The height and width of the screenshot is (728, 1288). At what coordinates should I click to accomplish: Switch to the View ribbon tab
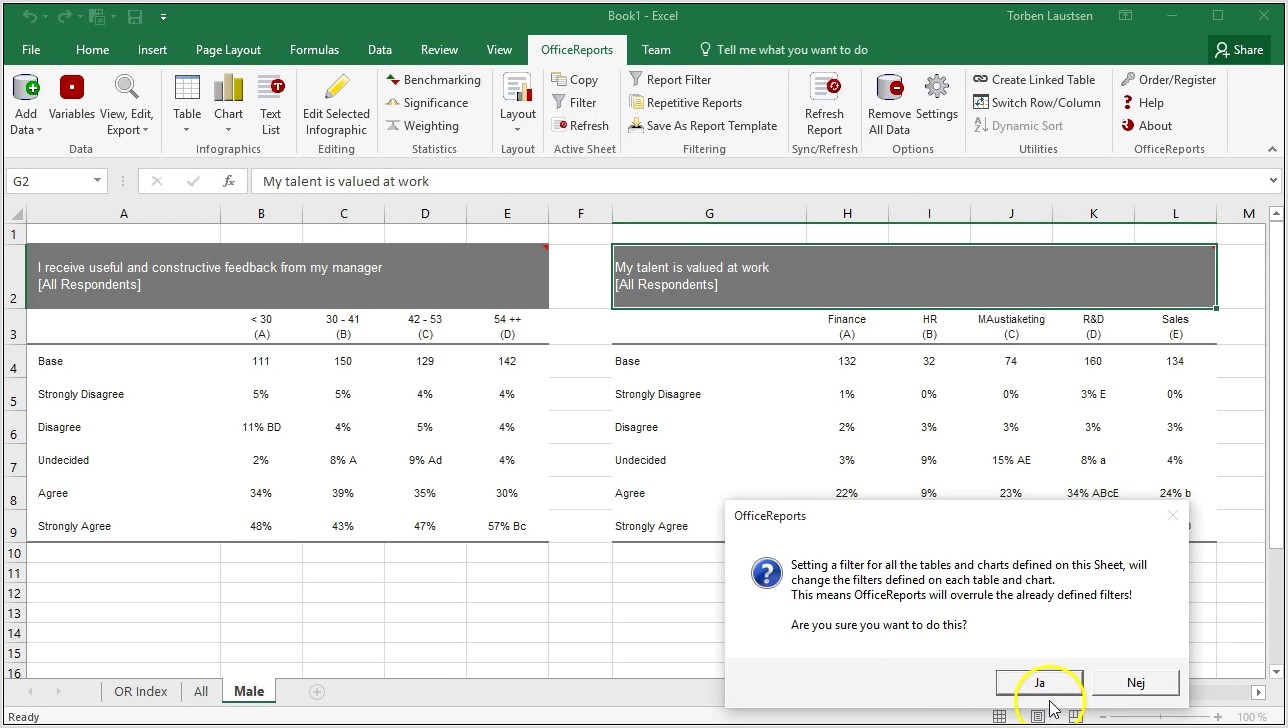coord(499,50)
